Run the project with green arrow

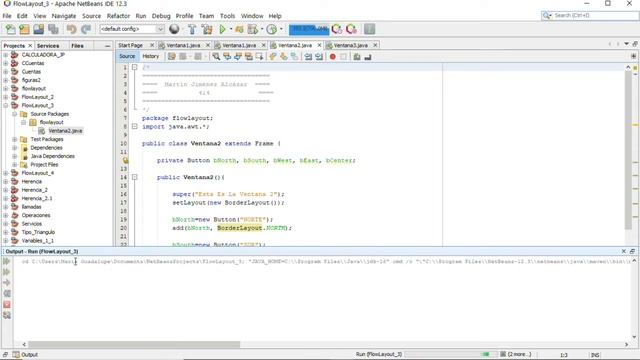pos(222,29)
